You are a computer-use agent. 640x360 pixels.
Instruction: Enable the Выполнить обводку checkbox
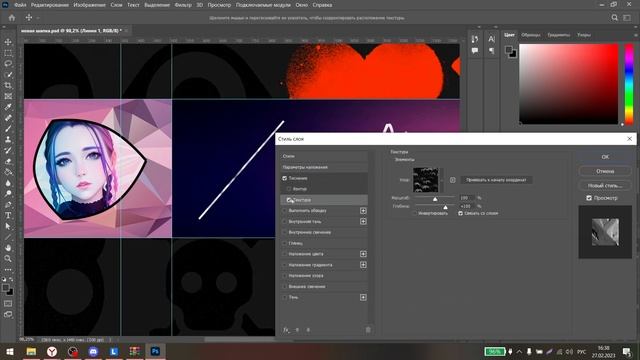[x=284, y=211]
